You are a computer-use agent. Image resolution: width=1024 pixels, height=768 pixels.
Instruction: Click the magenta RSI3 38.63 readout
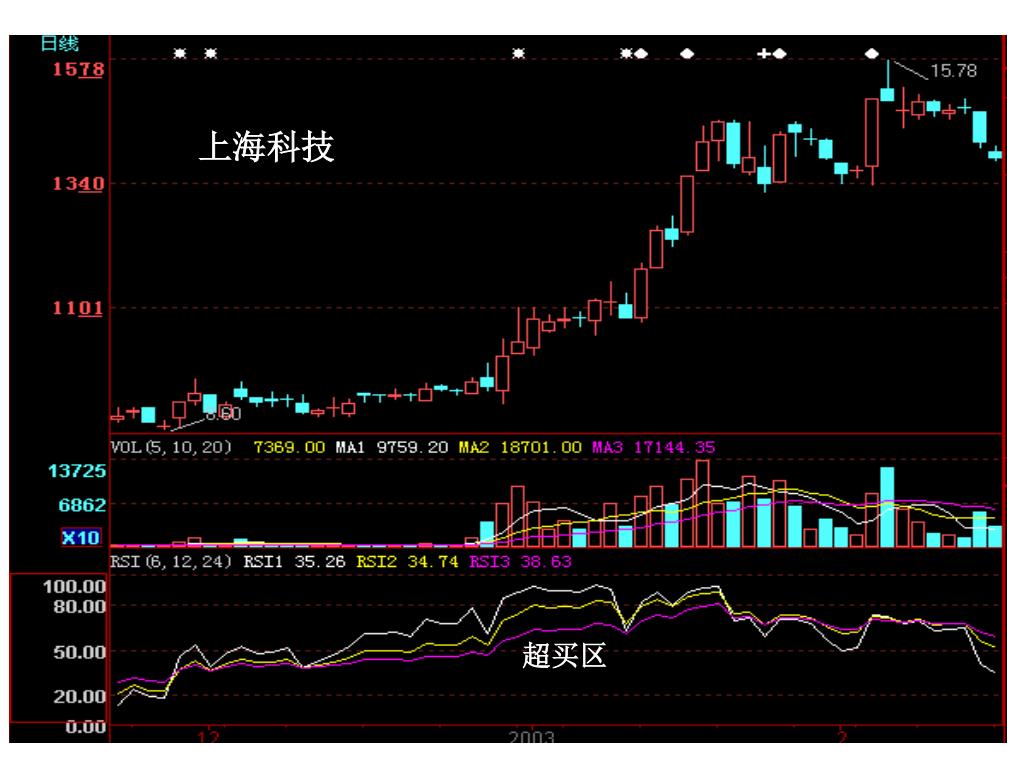(520, 562)
